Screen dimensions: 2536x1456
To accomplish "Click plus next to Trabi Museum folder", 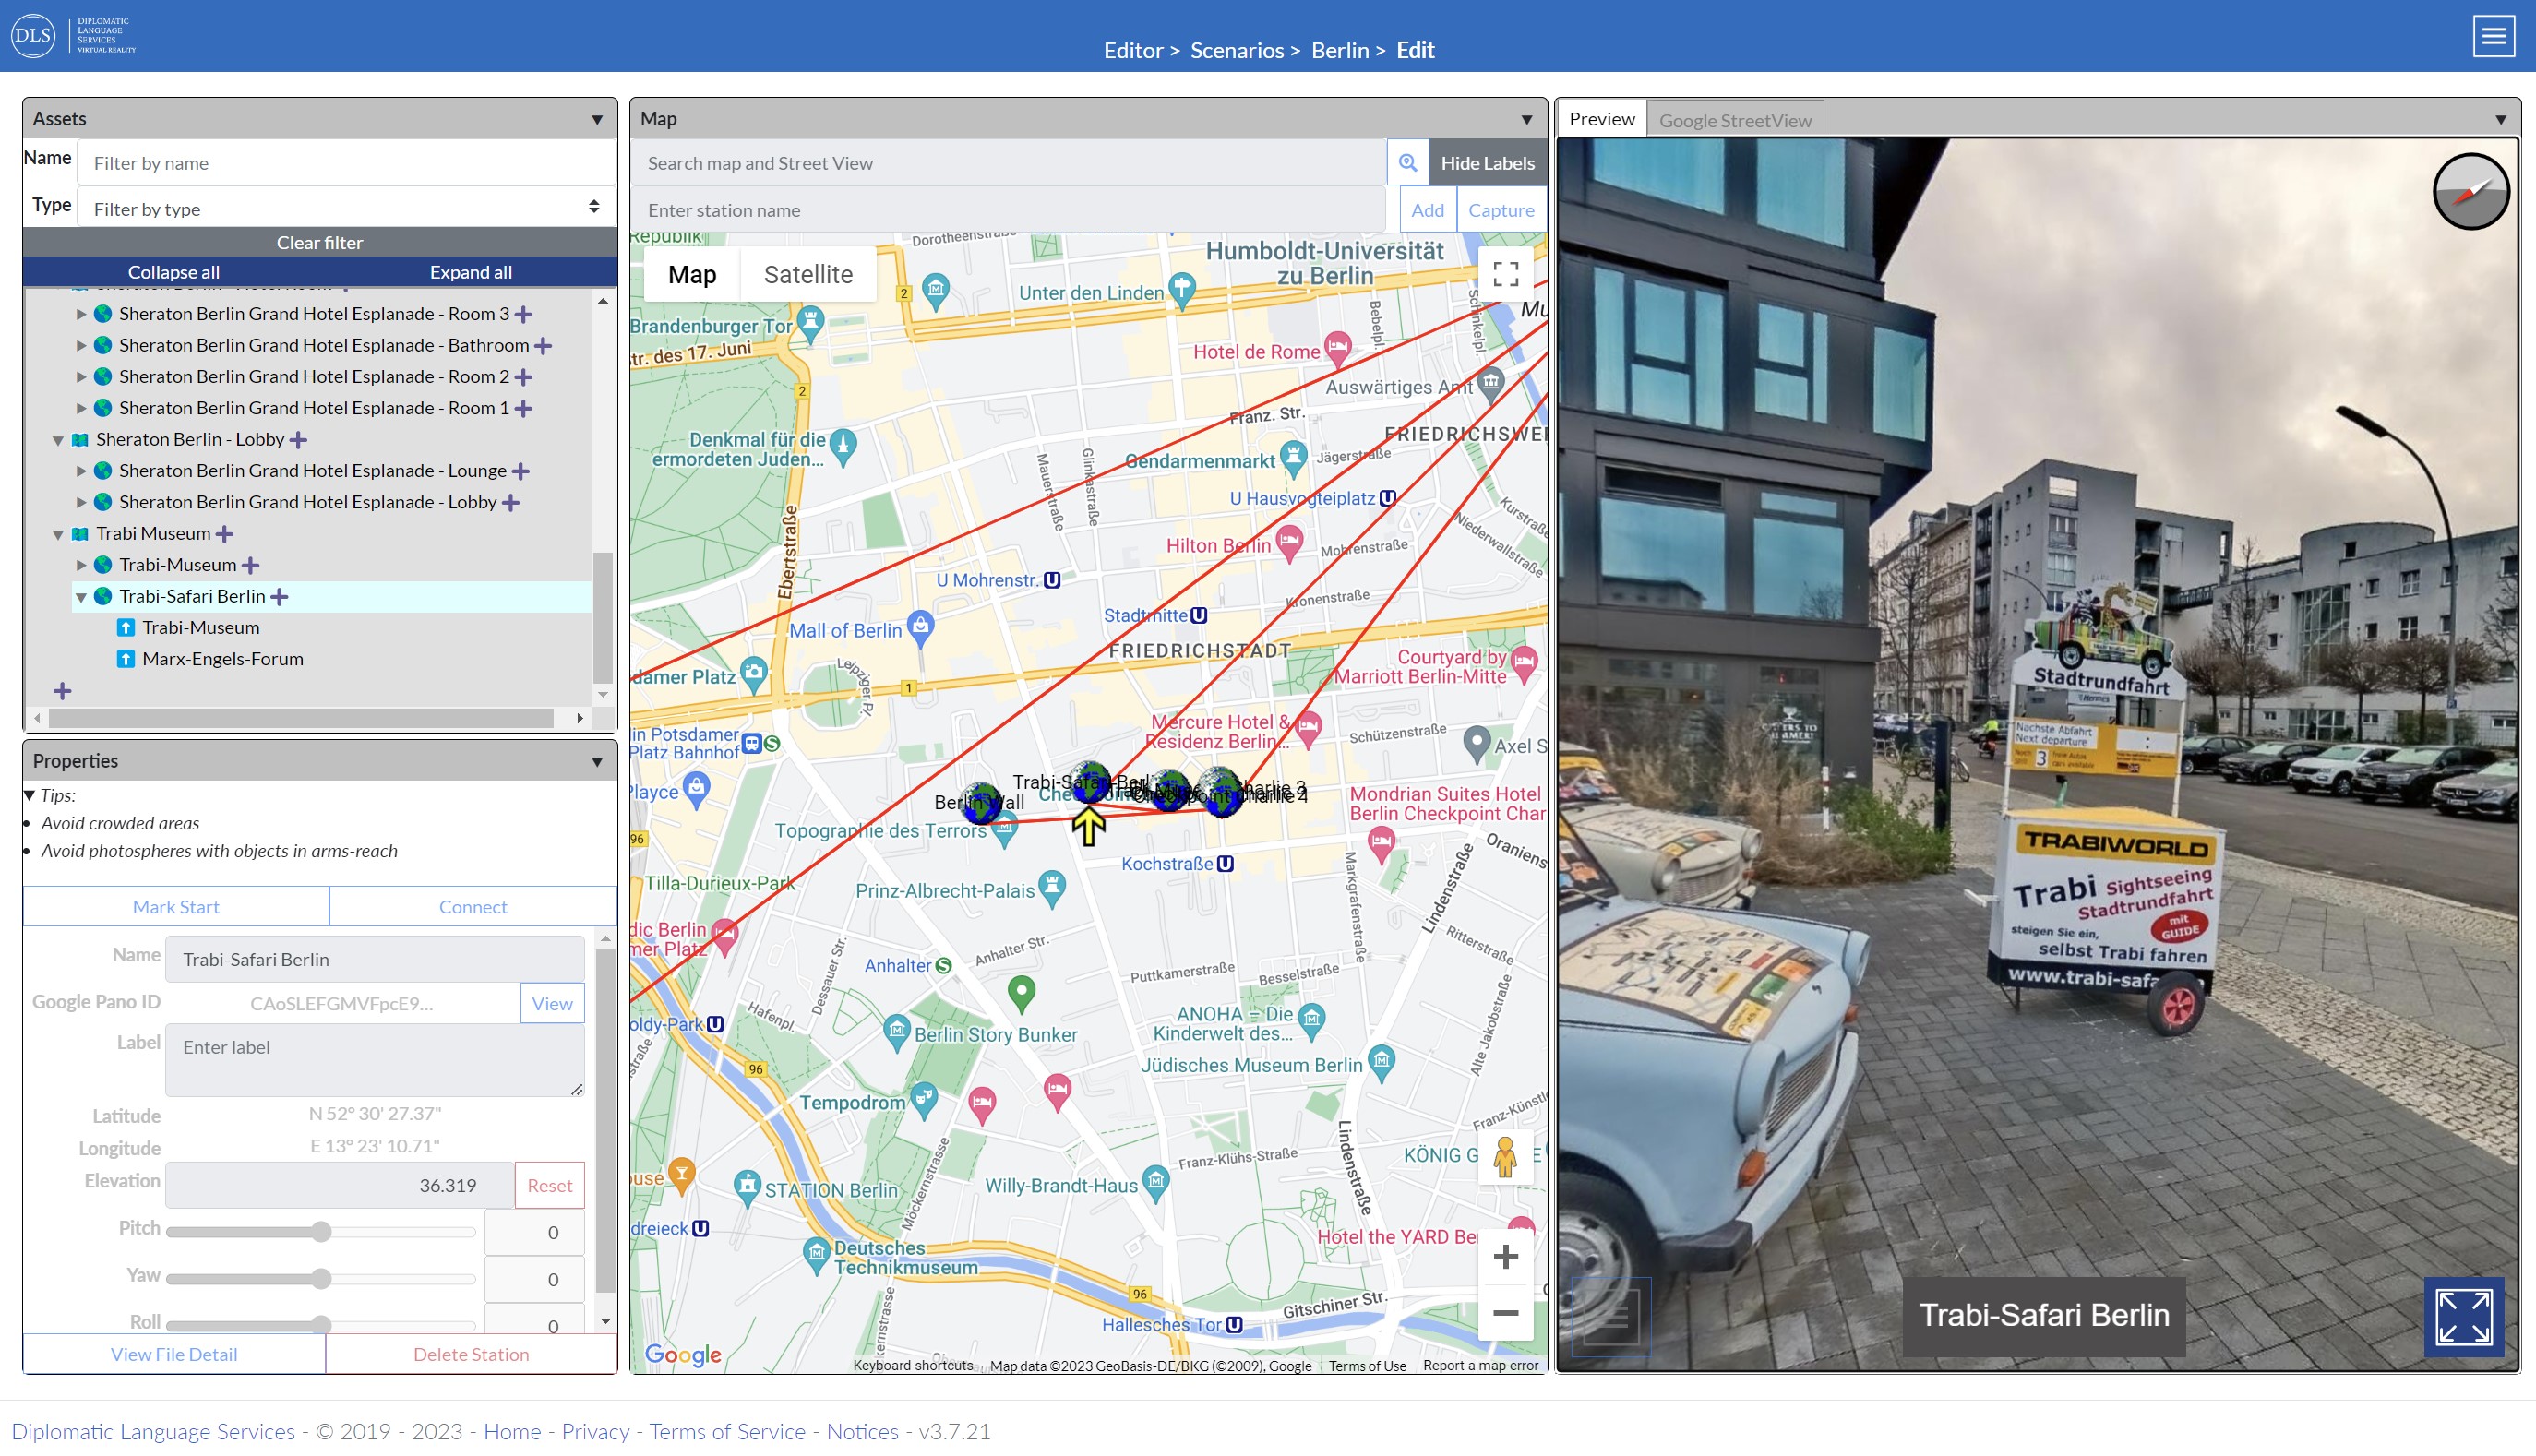I will pos(225,534).
